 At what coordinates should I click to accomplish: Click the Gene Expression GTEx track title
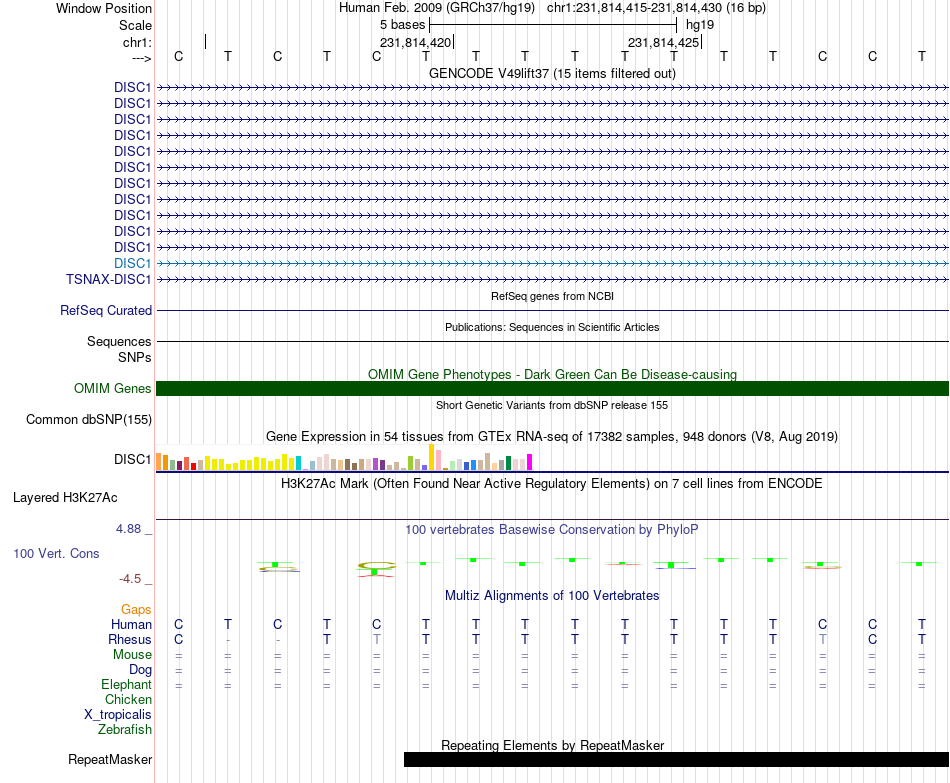552,436
